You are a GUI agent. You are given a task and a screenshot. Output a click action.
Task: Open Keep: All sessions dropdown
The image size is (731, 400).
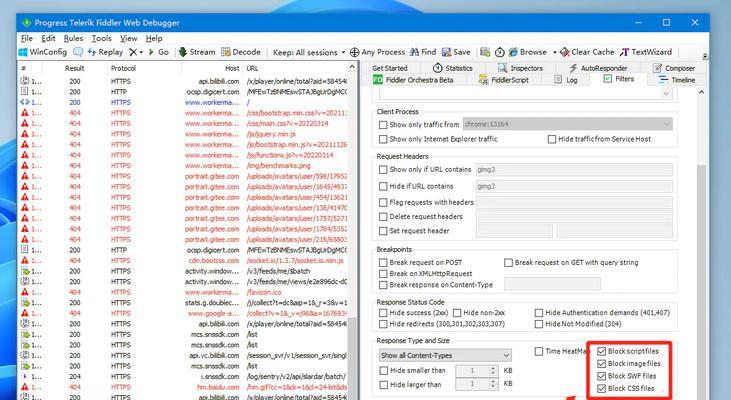(309, 52)
